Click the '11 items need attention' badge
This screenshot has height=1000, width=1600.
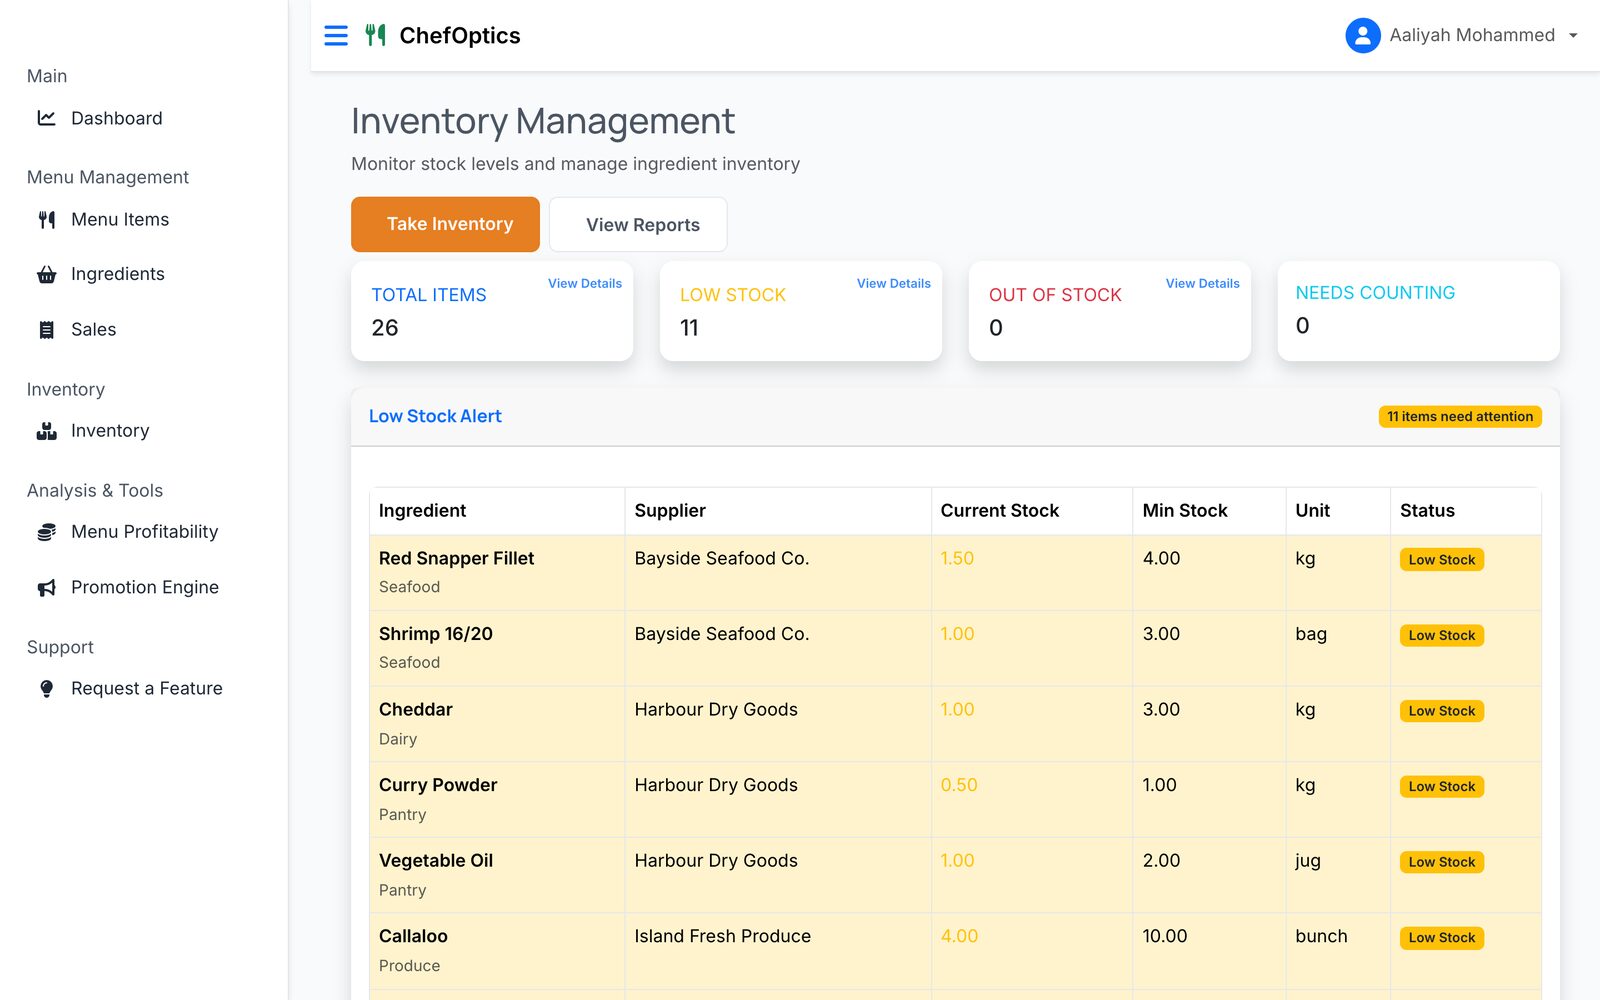[1460, 417]
